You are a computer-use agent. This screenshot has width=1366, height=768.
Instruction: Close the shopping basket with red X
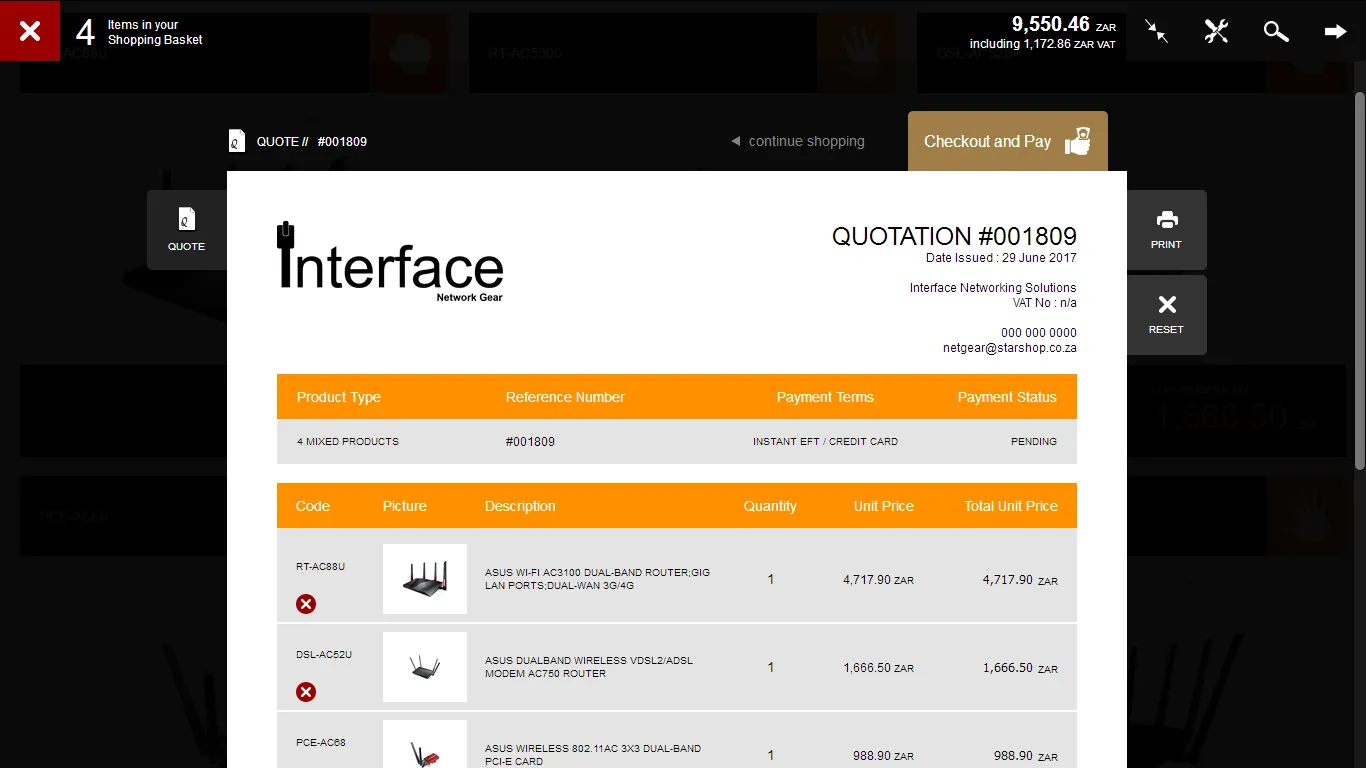click(30, 31)
